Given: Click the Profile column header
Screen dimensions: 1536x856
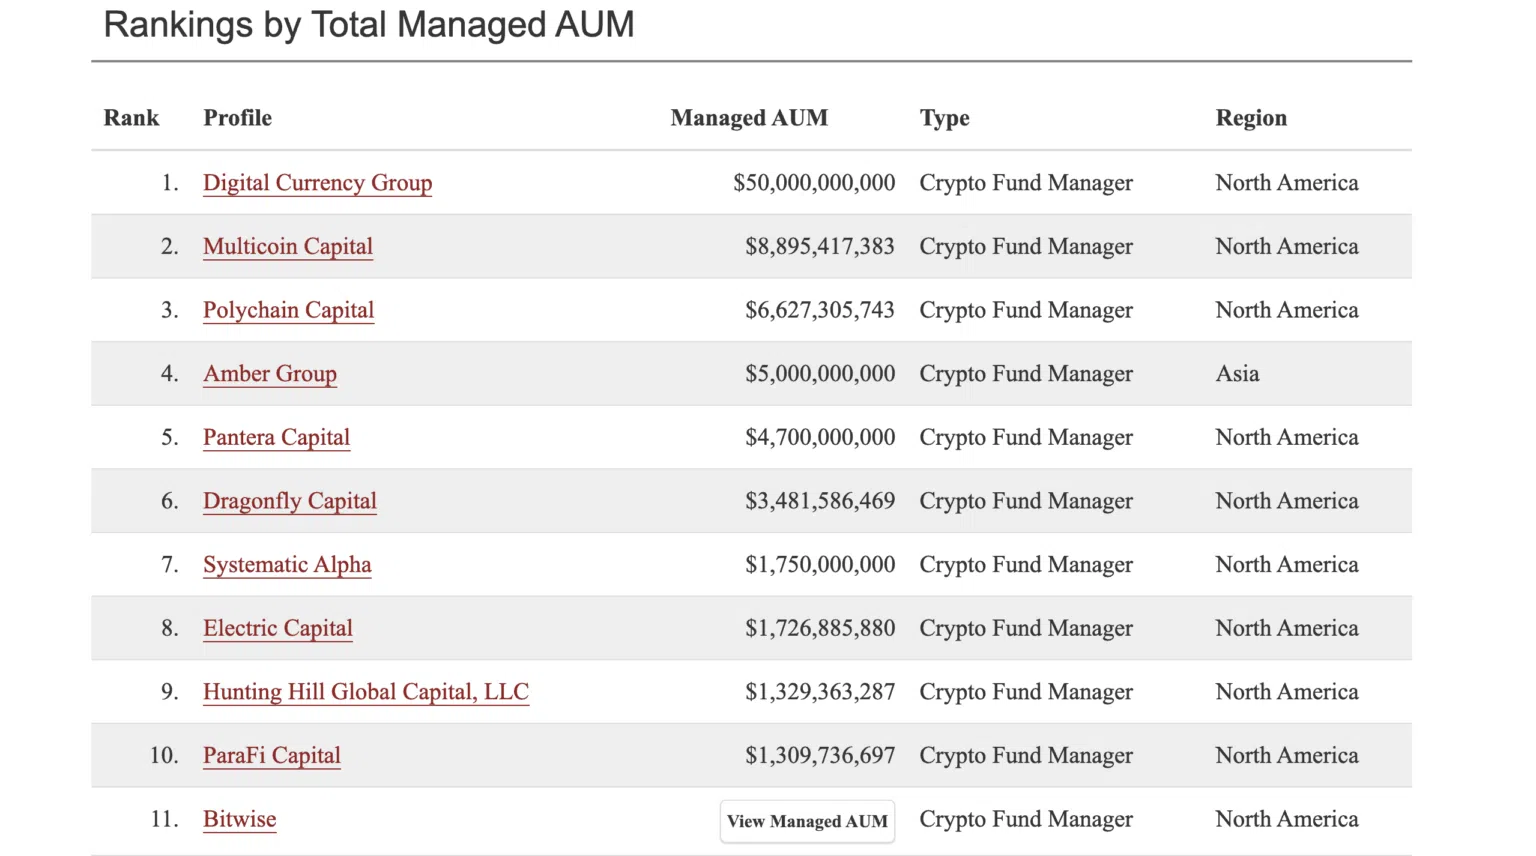Looking at the screenshot, I should pos(238,118).
